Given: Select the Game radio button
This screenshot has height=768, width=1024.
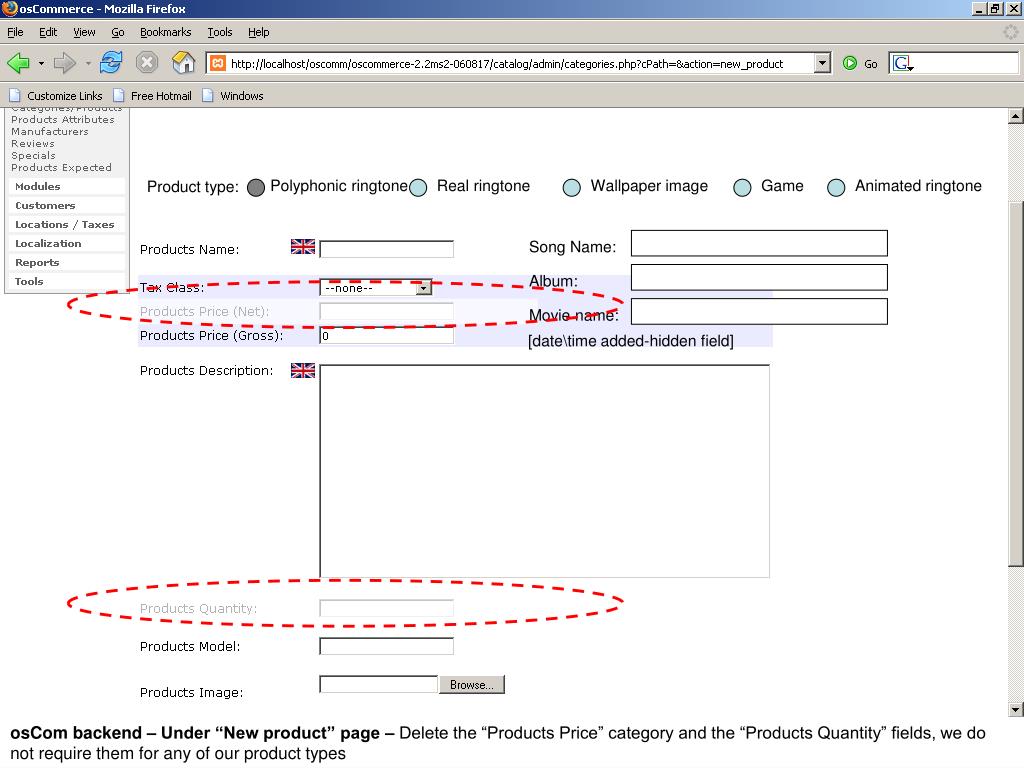Looking at the screenshot, I should tap(742, 187).
